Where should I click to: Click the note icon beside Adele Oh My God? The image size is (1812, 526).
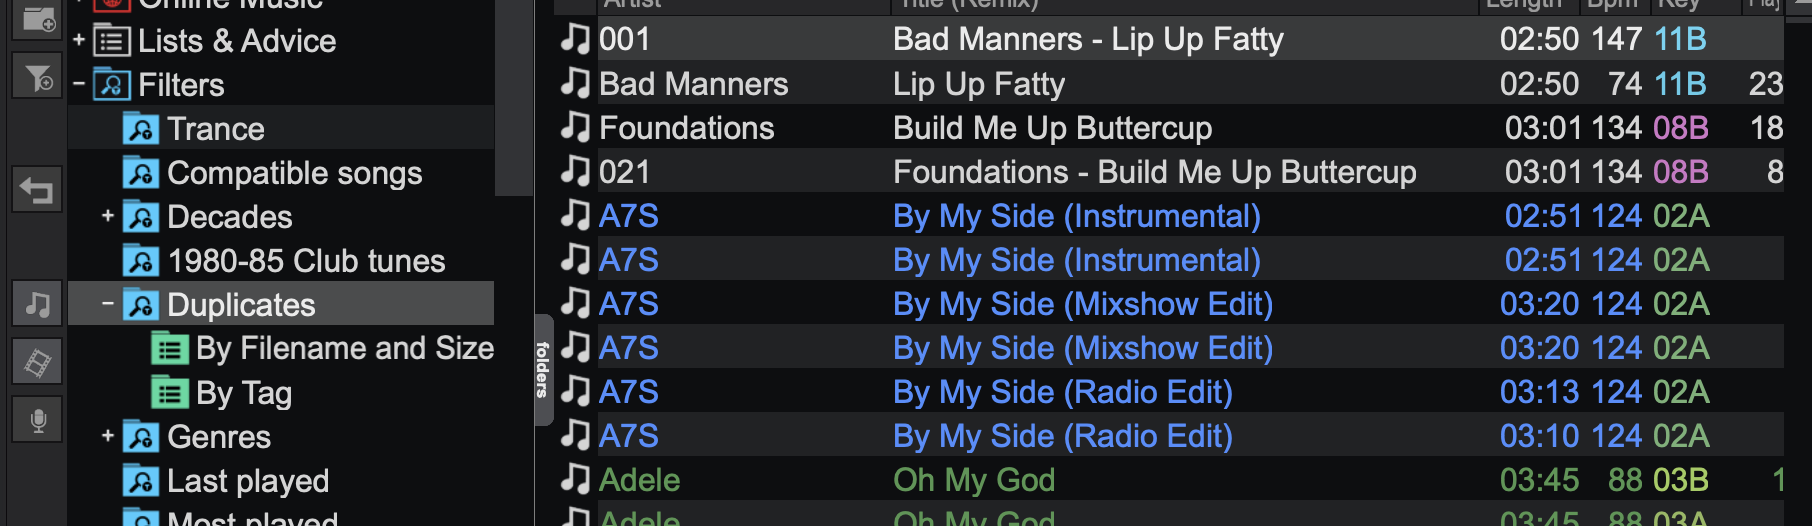pyautogui.click(x=575, y=479)
